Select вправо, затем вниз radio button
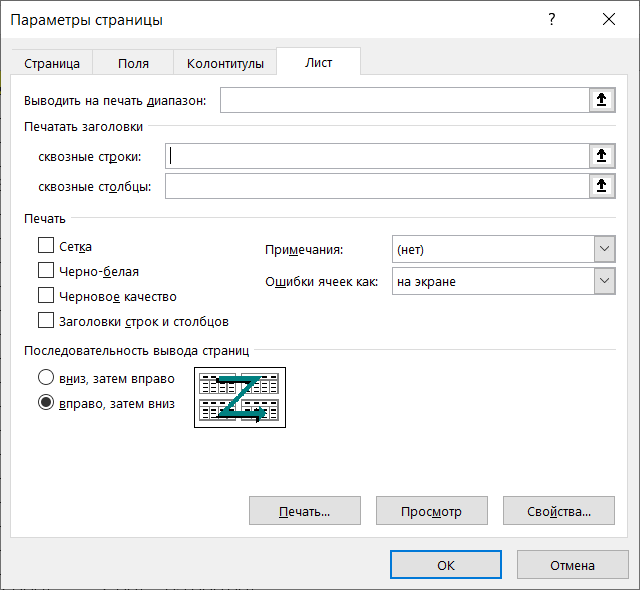 coord(46,402)
